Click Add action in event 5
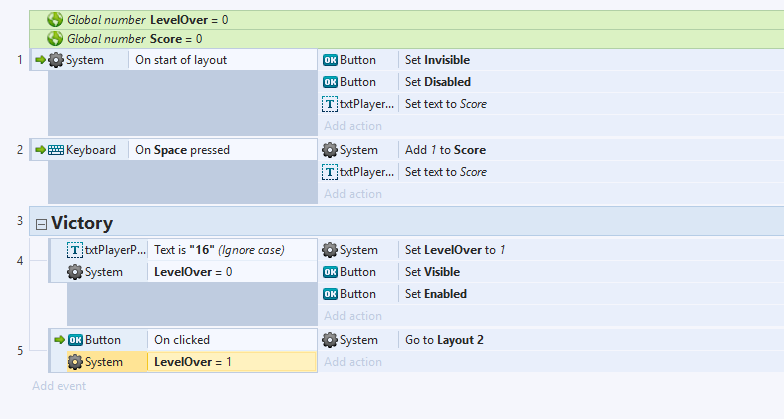This screenshot has height=419, width=784. click(x=353, y=362)
